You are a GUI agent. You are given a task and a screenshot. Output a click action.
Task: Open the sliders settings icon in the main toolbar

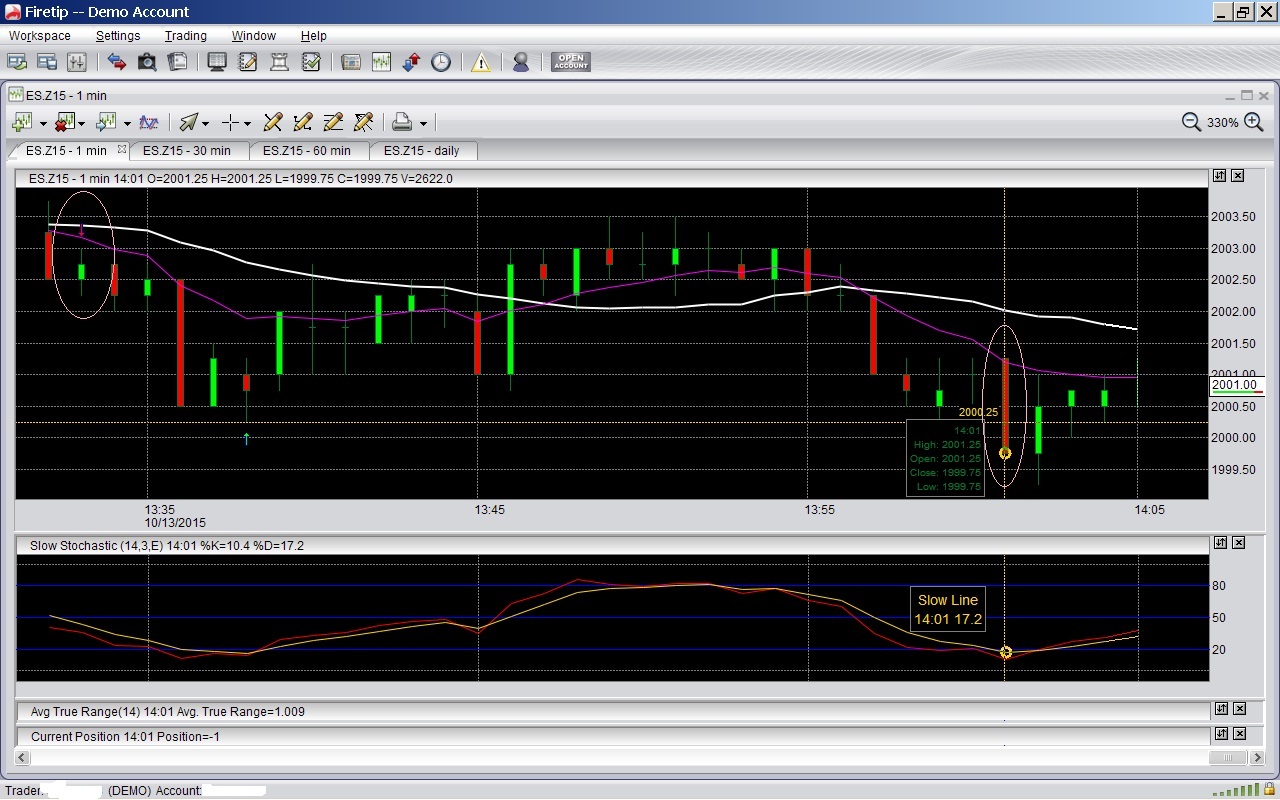(77, 62)
